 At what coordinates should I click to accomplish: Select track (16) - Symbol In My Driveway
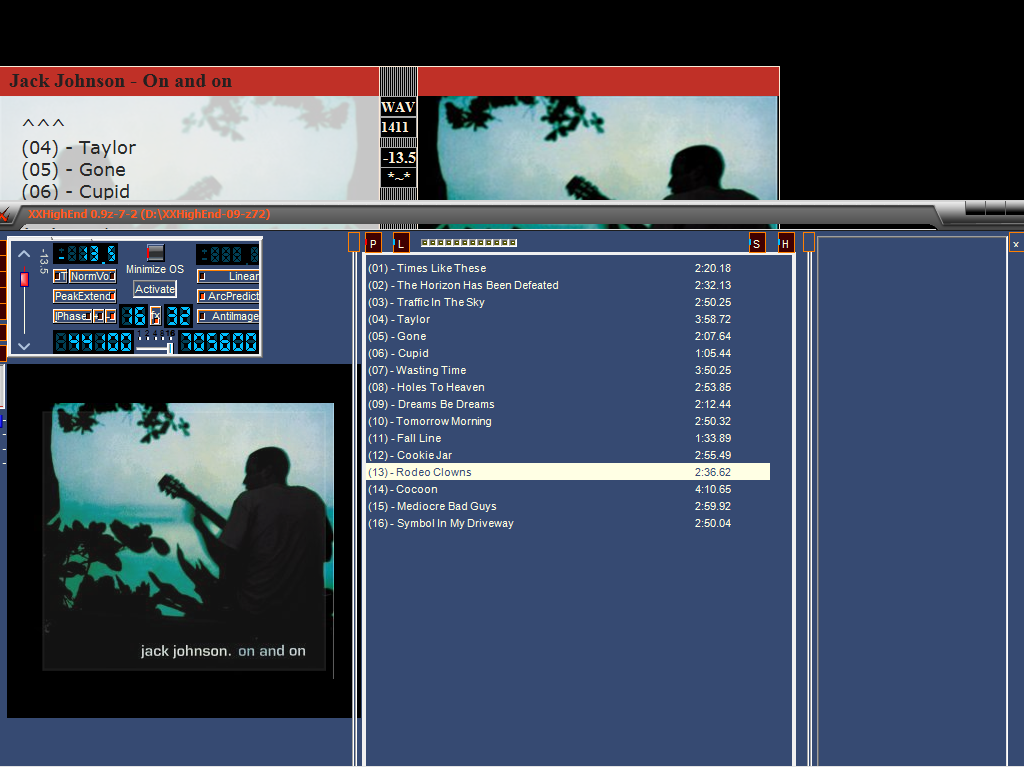click(x=568, y=523)
